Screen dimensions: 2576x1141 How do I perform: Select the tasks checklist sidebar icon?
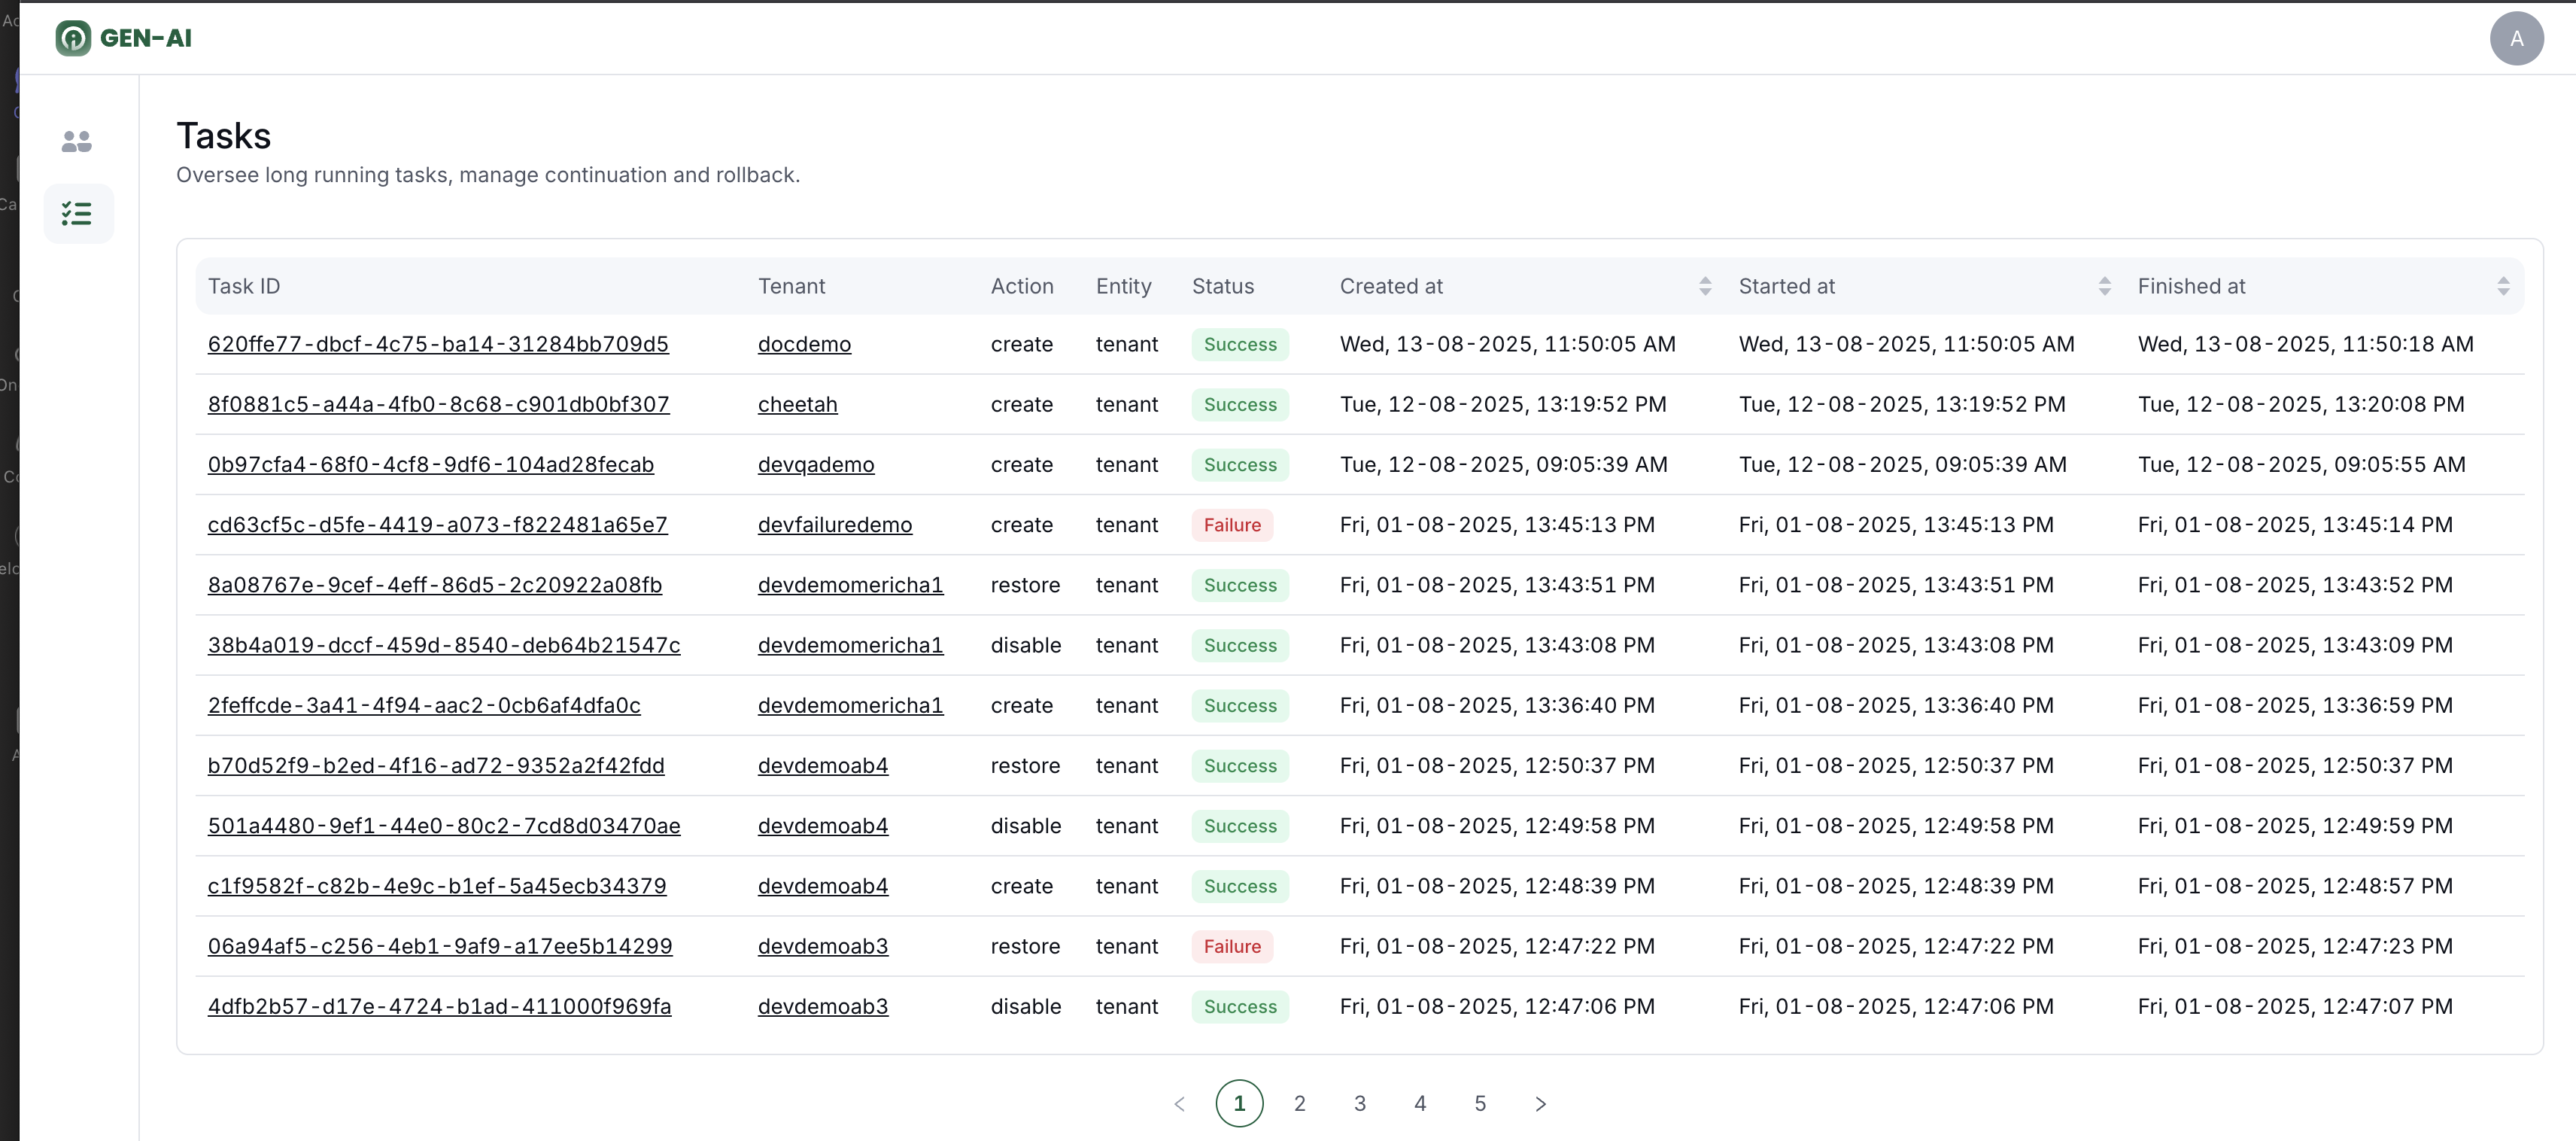(77, 213)
